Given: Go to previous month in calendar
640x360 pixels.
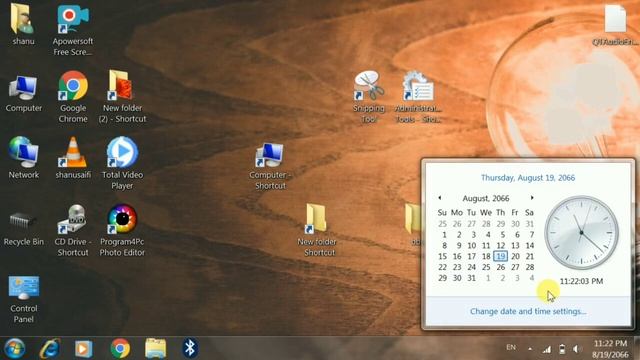Looking at the screenshot, I should click(440, 198).
